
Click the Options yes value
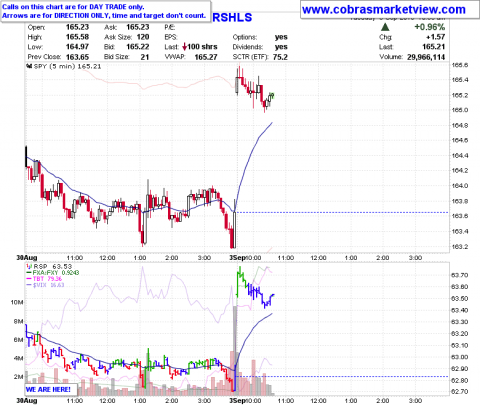pos(281,37)
